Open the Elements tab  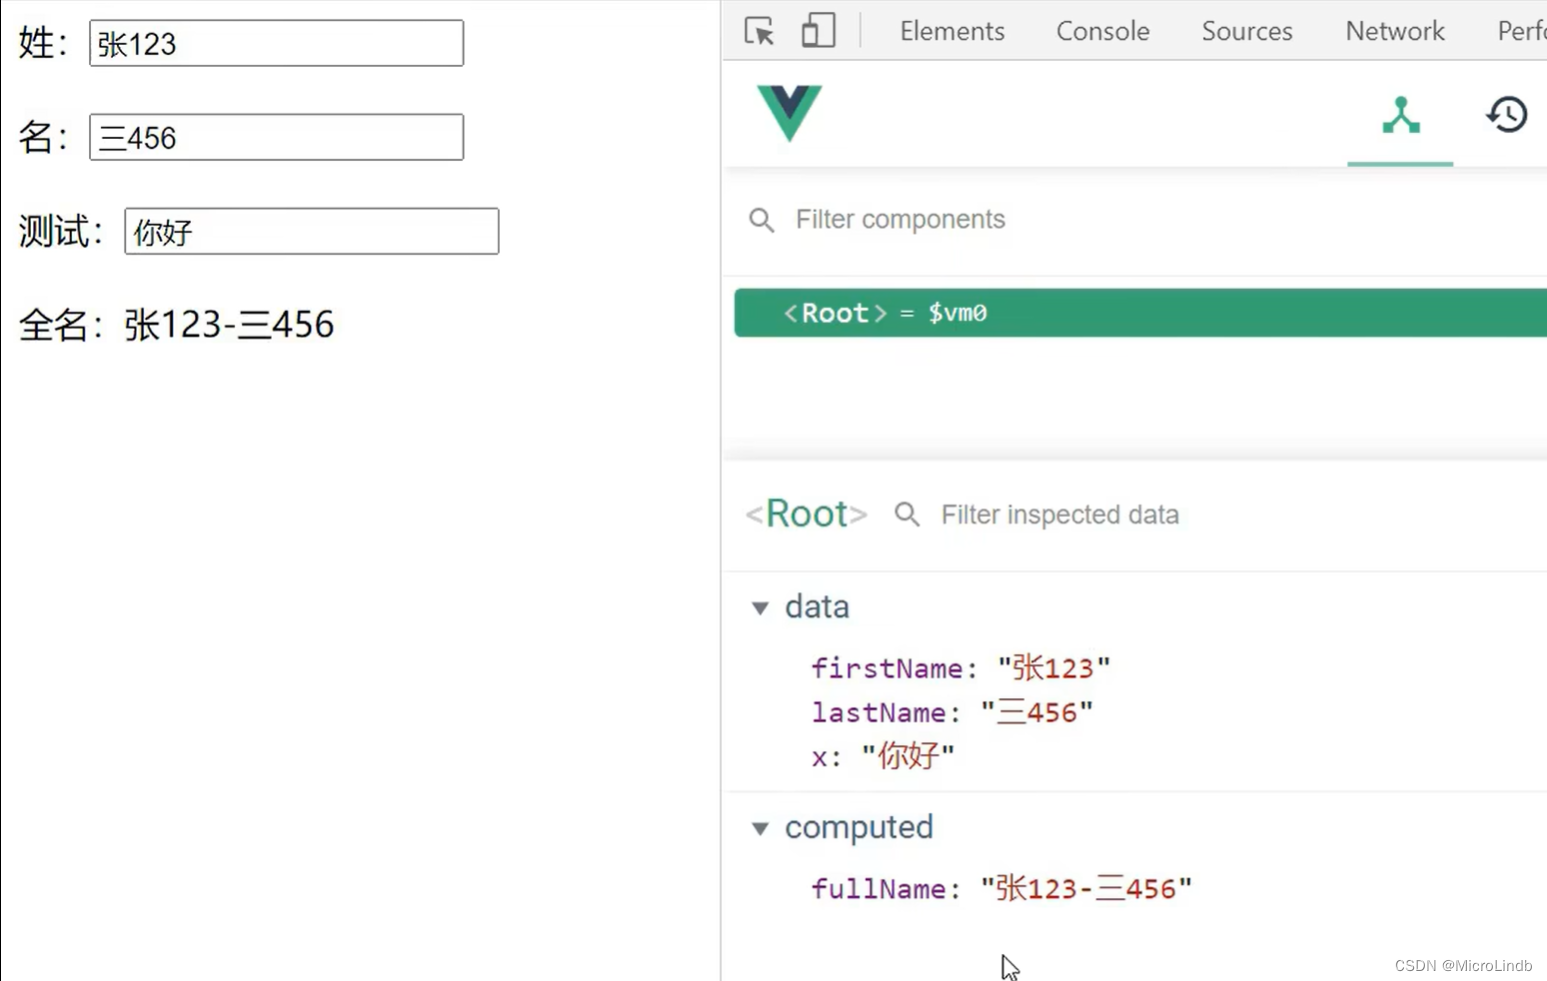[x=952, y=31]
